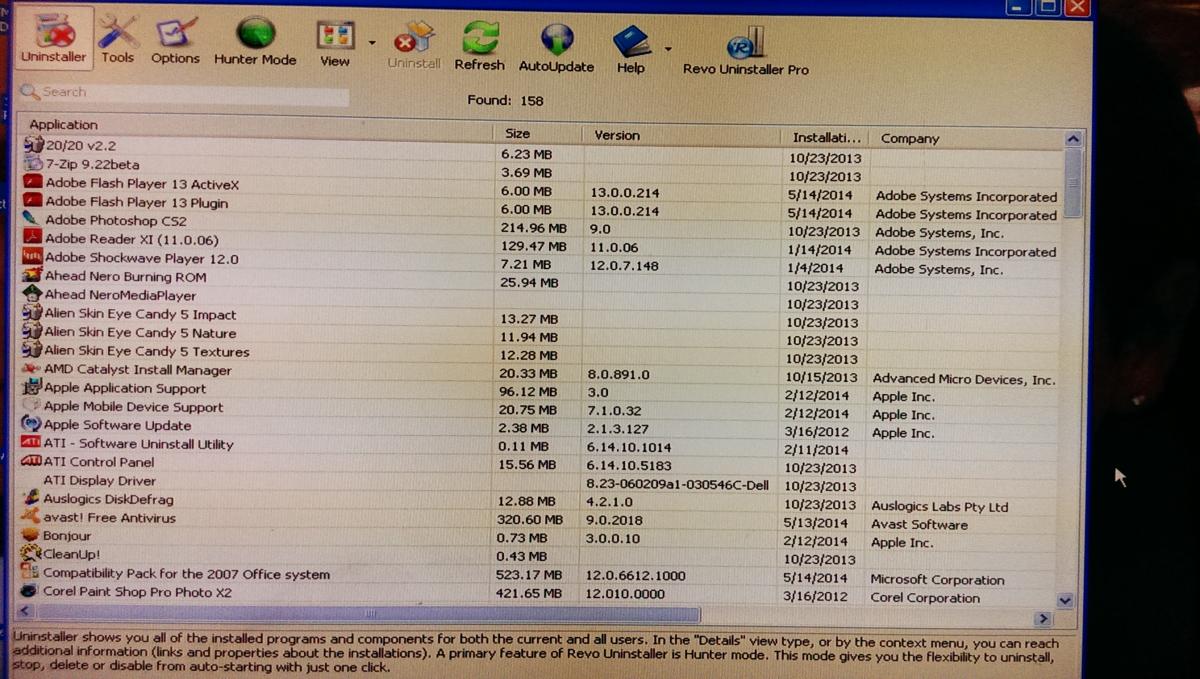
Task: Focus the Search input field
Action: pyautogui.click(x=184, y=94)
